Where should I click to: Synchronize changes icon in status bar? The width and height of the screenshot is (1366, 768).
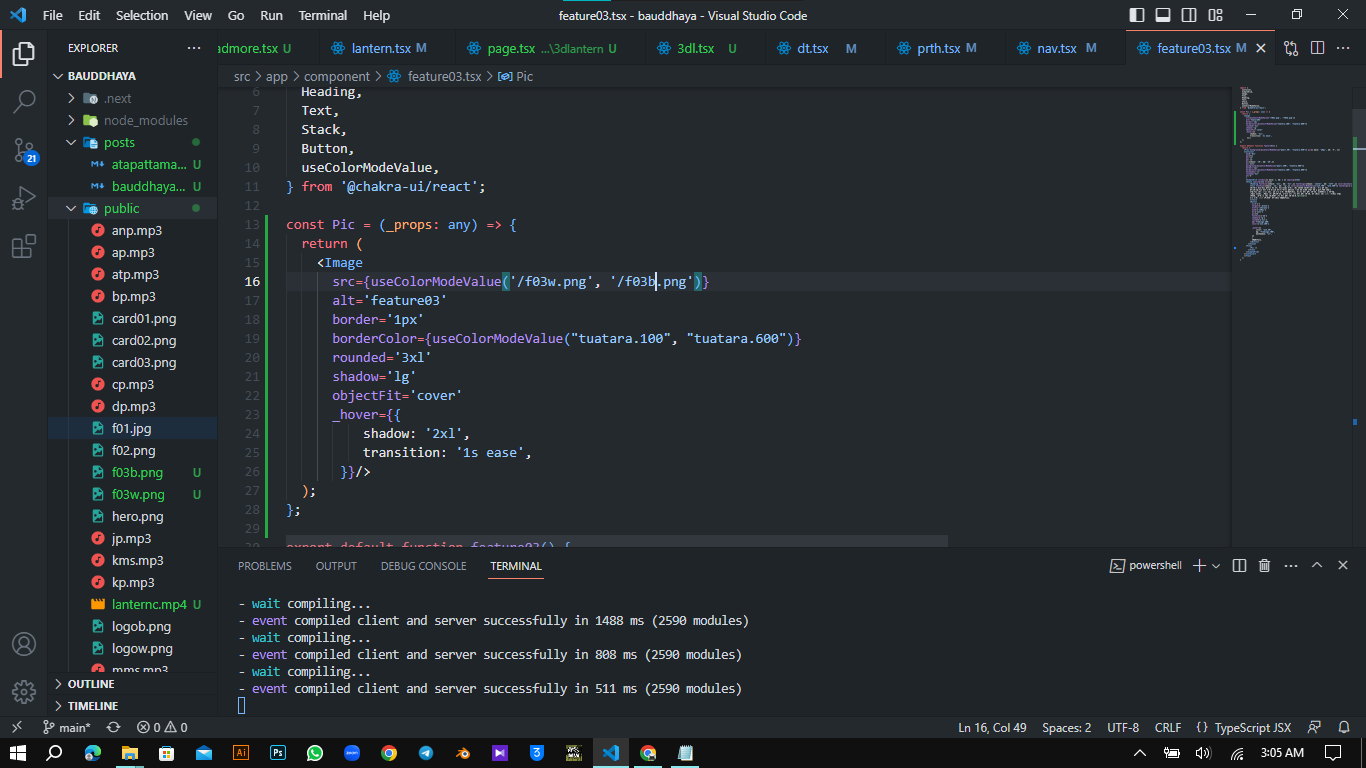[113, 727]
